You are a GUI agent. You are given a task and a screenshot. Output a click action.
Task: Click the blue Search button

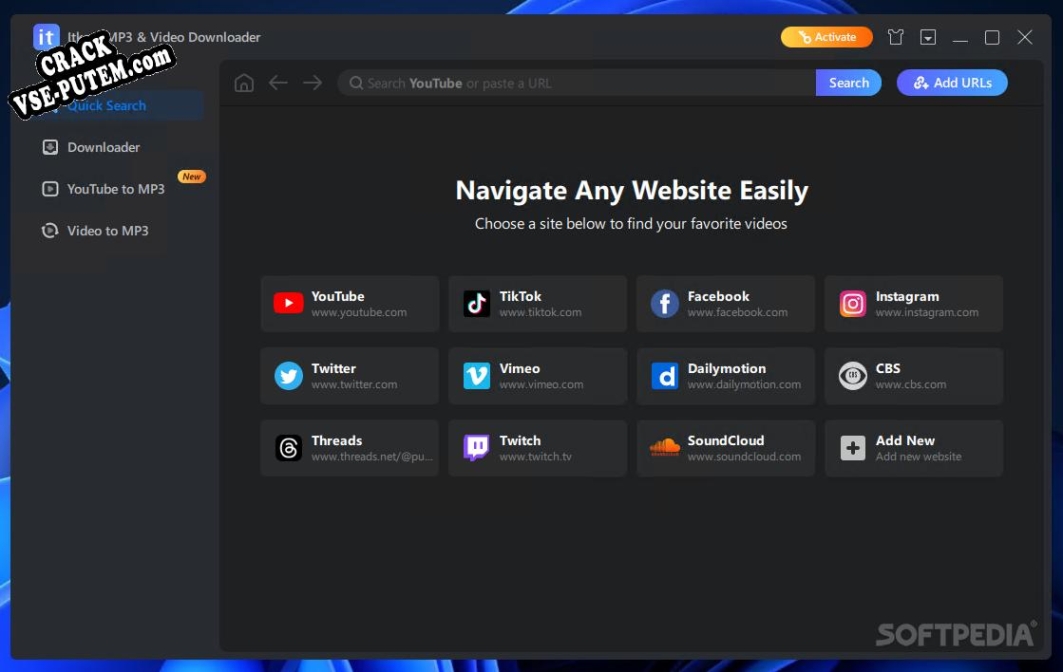tap(848, 83)
